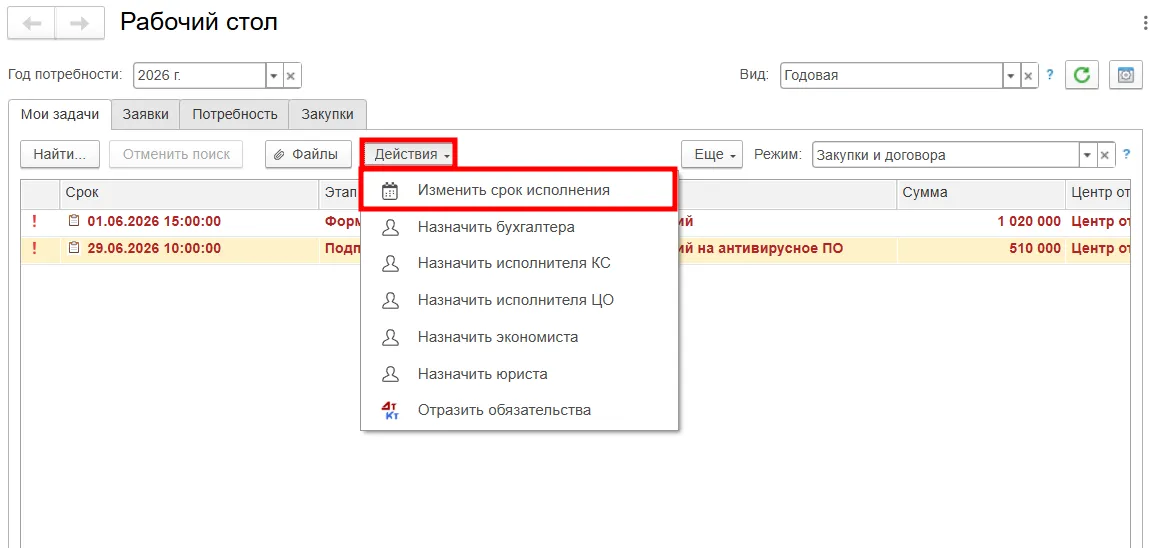This screenshot has width=1150, height=548.
Task: Open the Закупки tab
Action: (328, 114)
